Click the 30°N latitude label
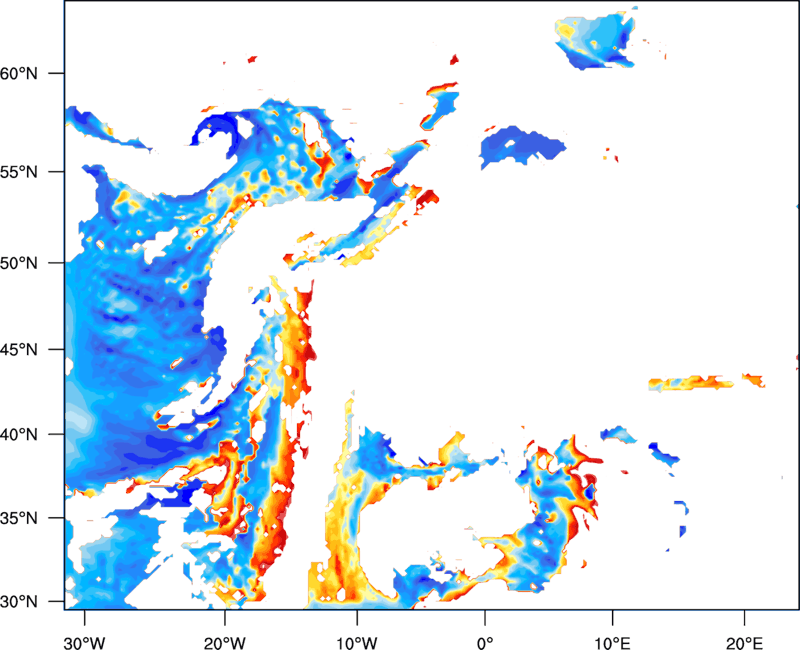Viewport: 800px width, 650px height. [x=19, y=602]
